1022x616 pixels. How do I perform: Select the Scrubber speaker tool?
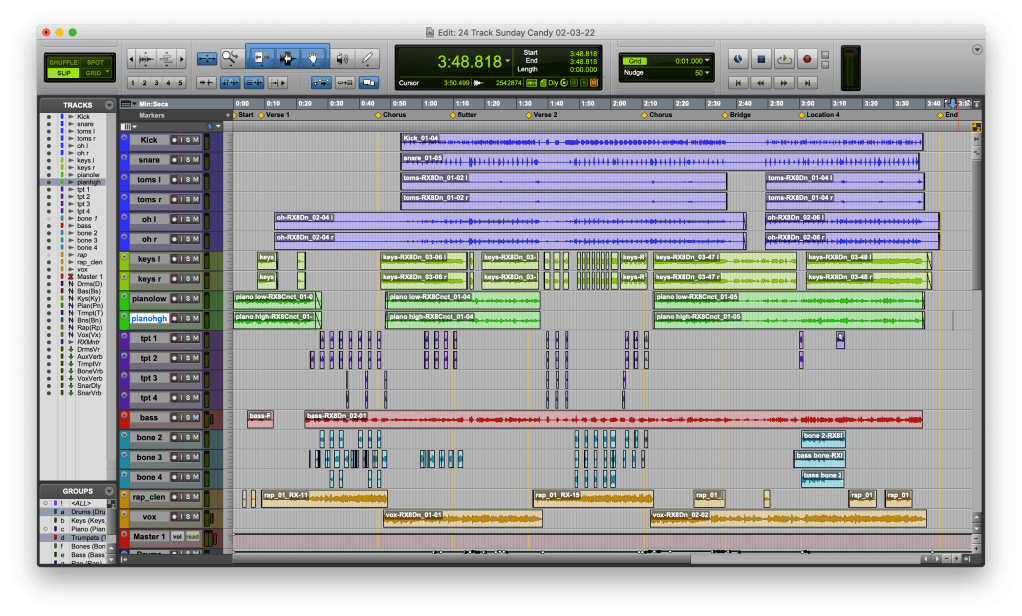pos(342,58)
